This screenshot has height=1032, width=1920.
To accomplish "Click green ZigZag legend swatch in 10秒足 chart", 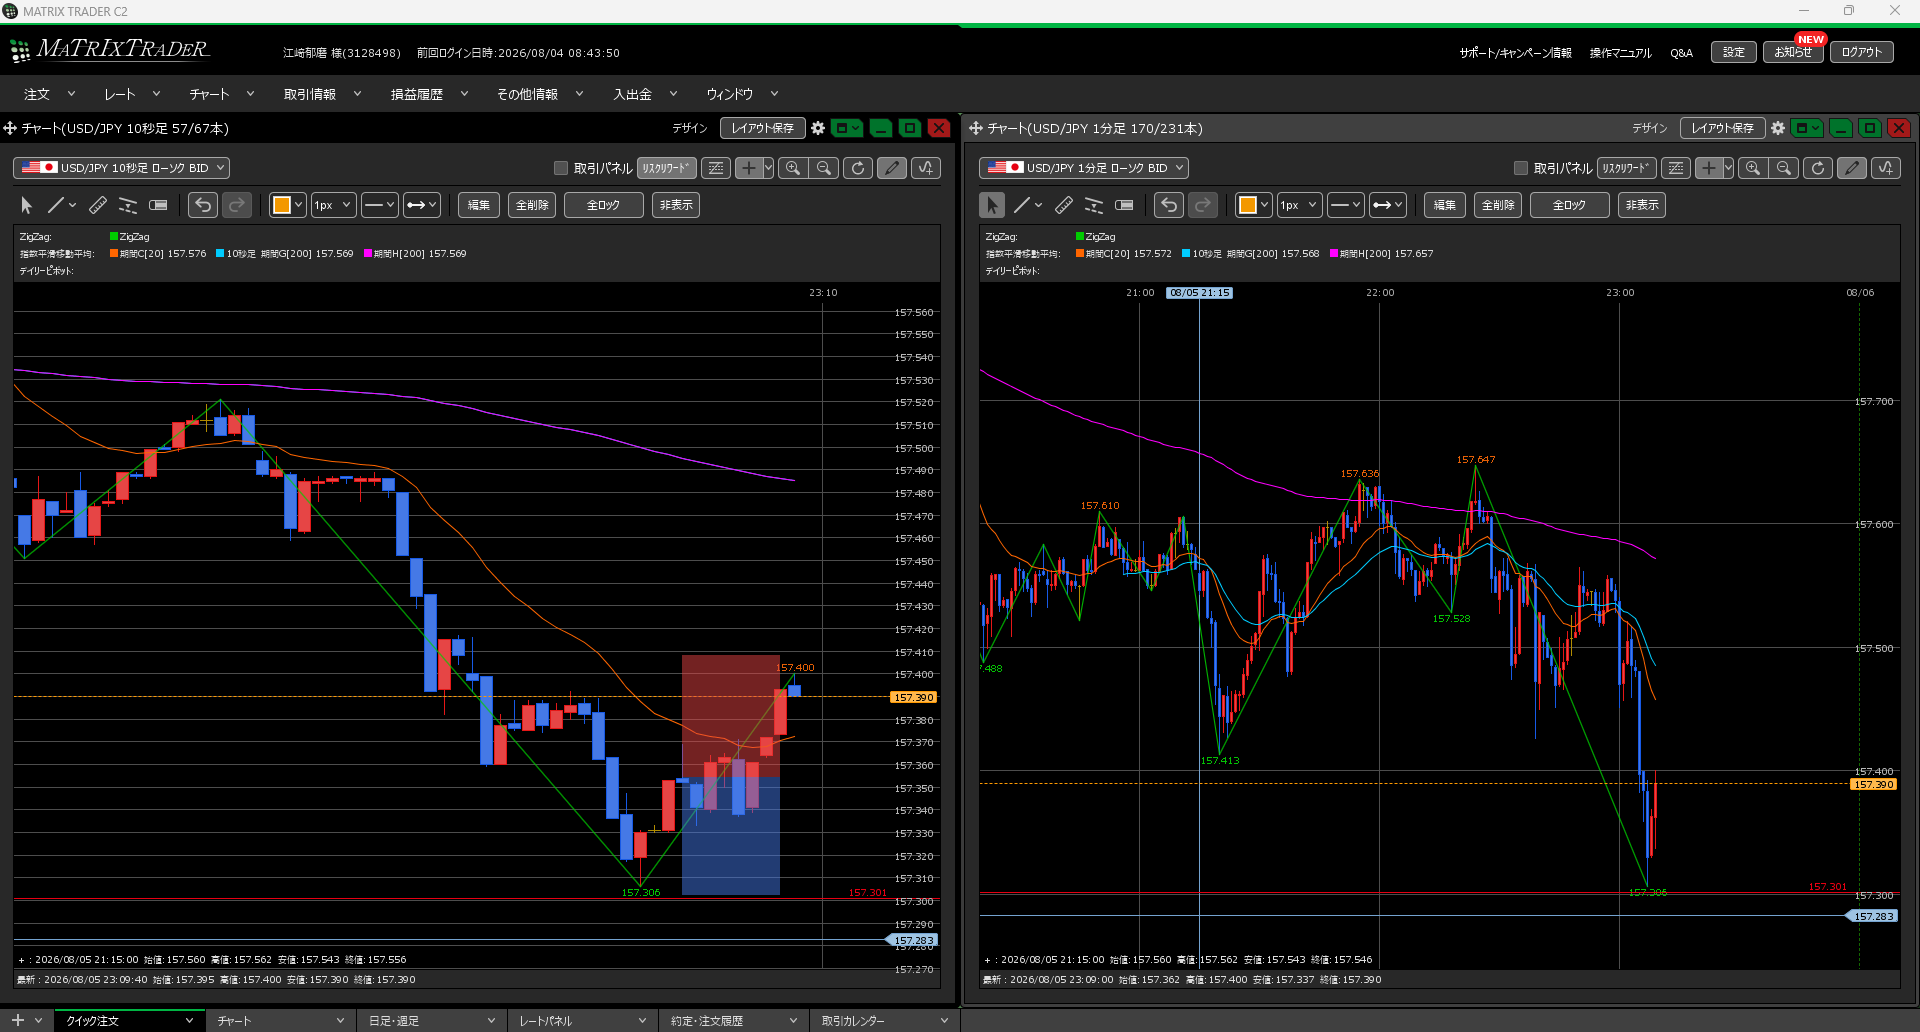I will 114,237.
